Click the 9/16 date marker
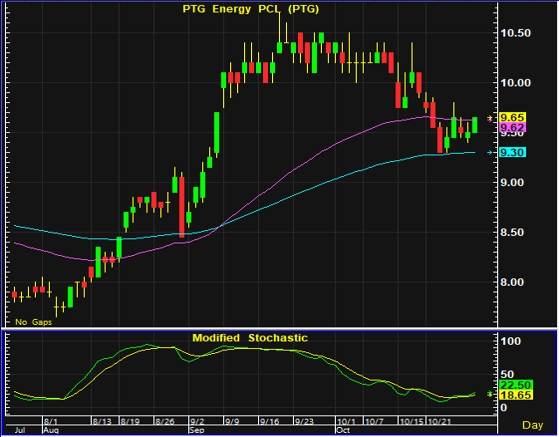 (x=269, y=422)
